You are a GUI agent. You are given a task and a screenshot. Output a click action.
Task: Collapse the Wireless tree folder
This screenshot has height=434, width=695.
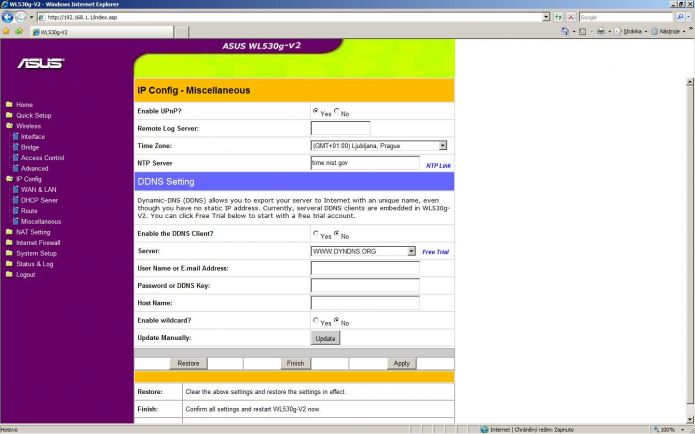pos(9,126)
